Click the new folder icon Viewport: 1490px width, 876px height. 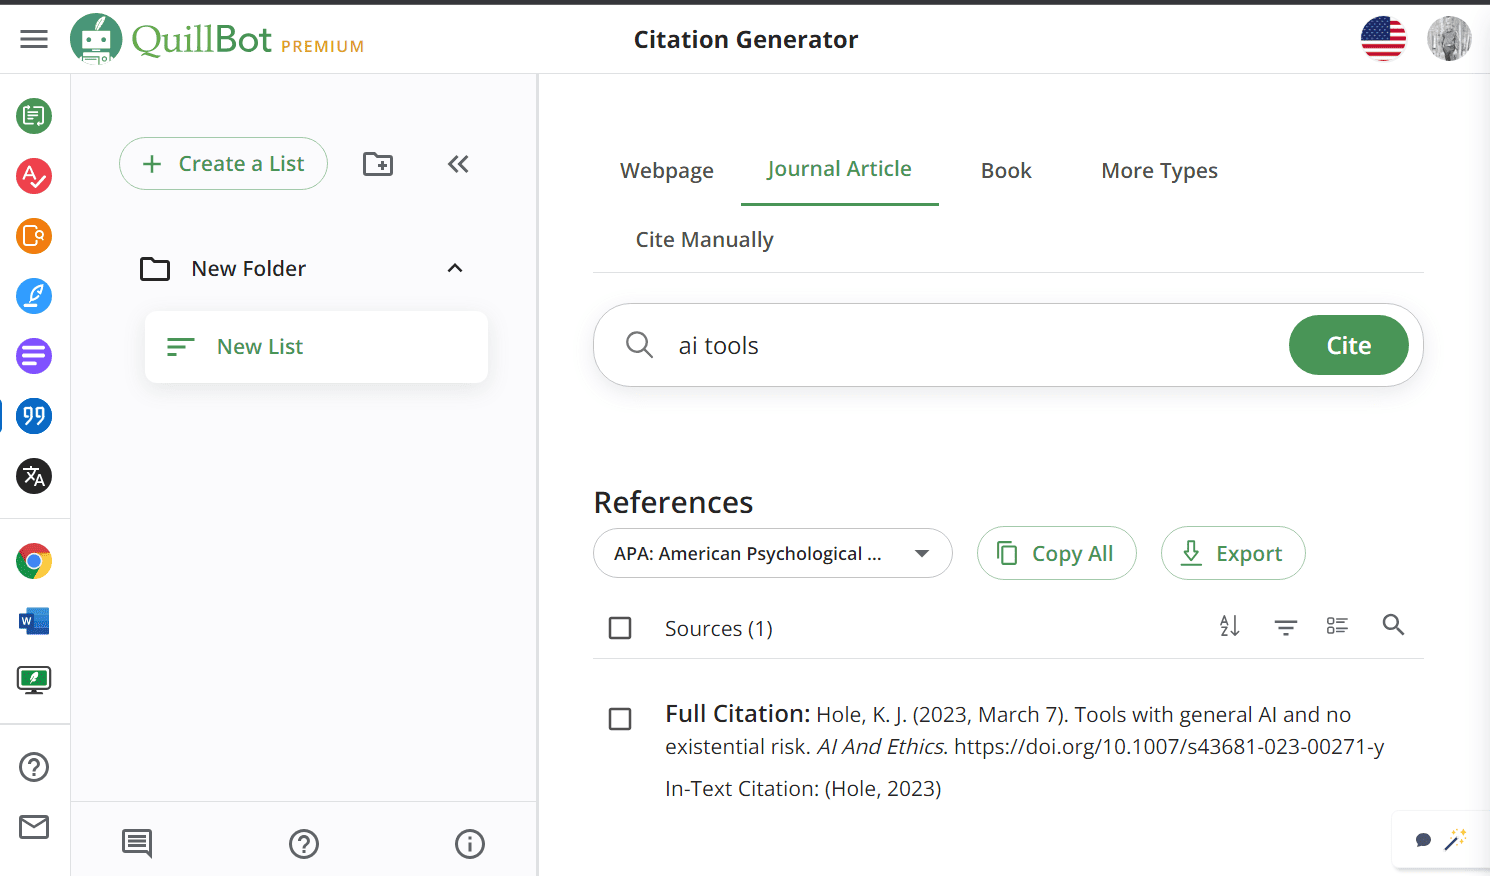378,164
